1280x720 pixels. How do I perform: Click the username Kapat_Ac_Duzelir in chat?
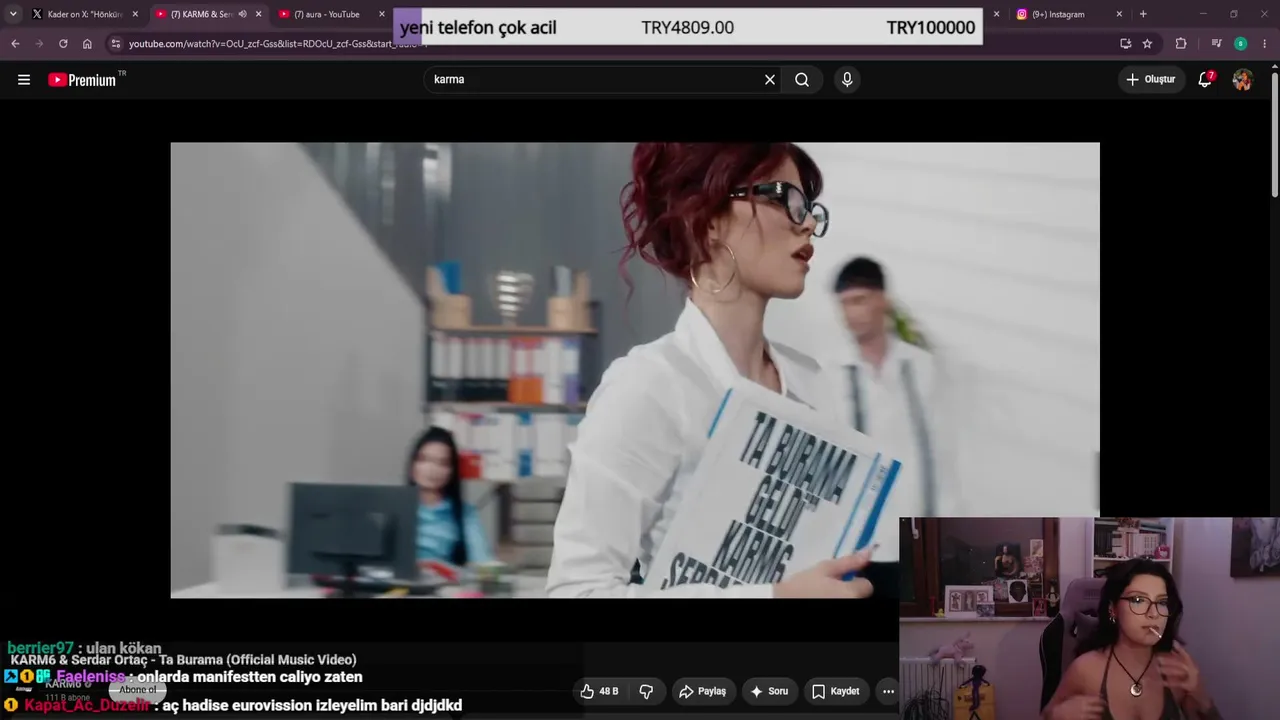coord(86,705)
